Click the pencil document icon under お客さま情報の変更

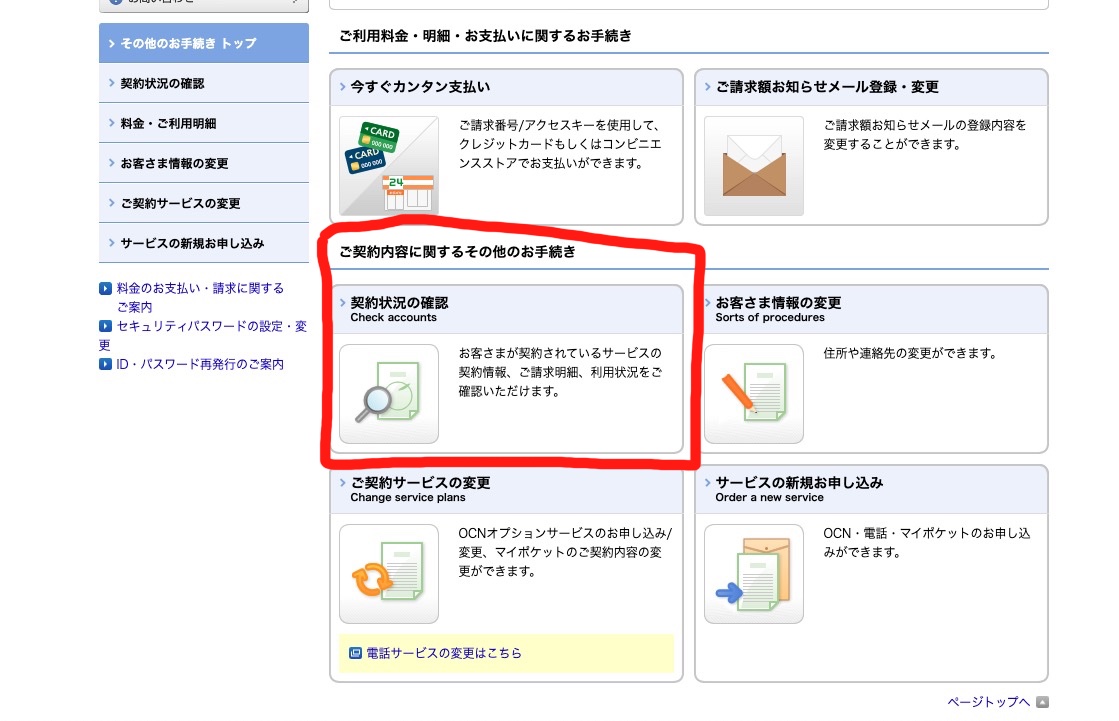tap(754, 394)
